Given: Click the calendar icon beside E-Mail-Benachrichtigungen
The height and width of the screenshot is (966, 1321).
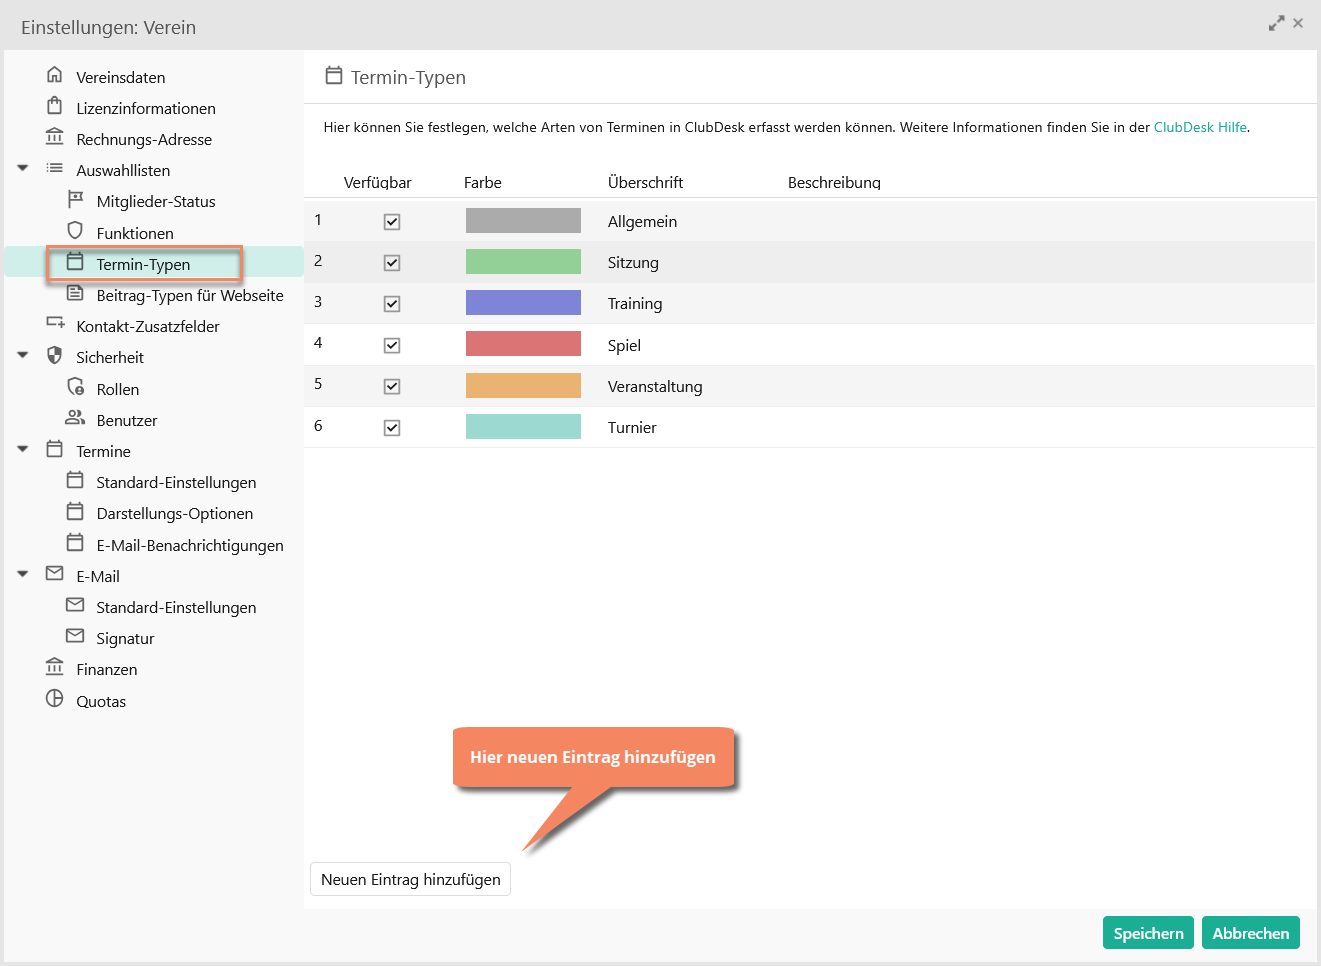Looking at the screenshot, I should [x=75, y=543].
